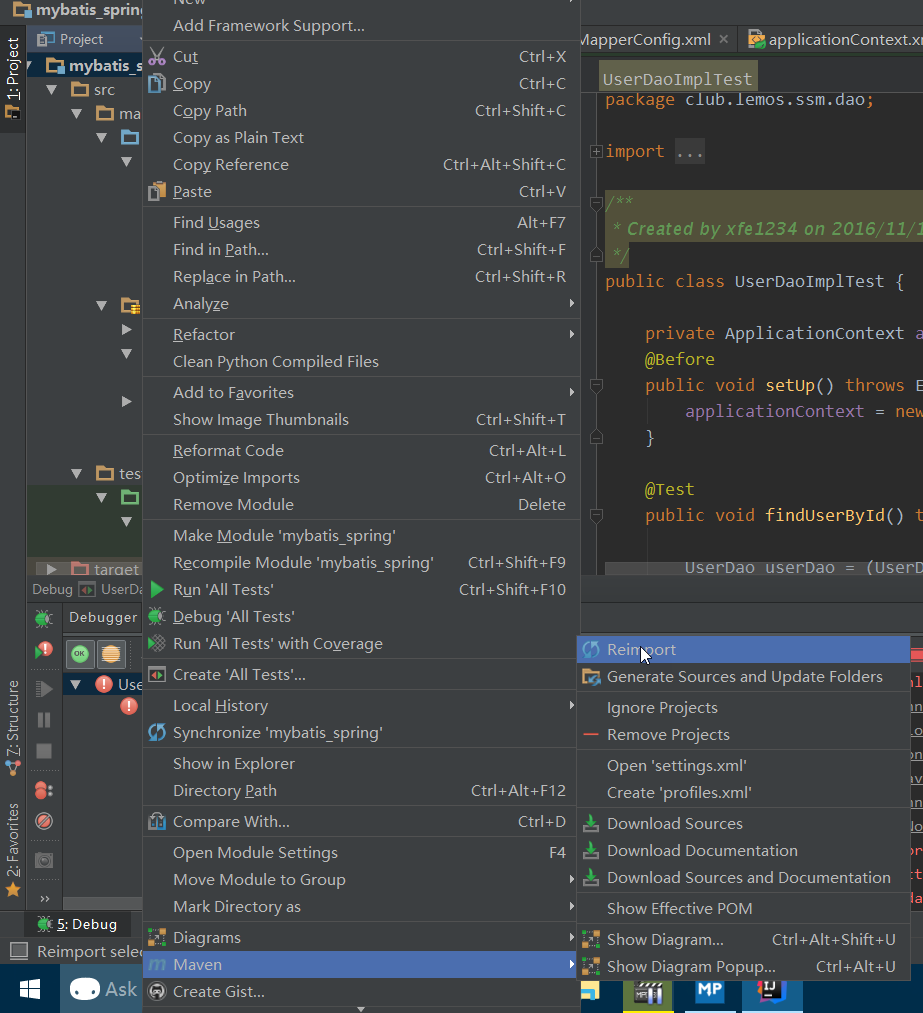923x1013 pixels.
Task: Click the tool window toggle icon in status bar
Action: [x=18, y=952]
